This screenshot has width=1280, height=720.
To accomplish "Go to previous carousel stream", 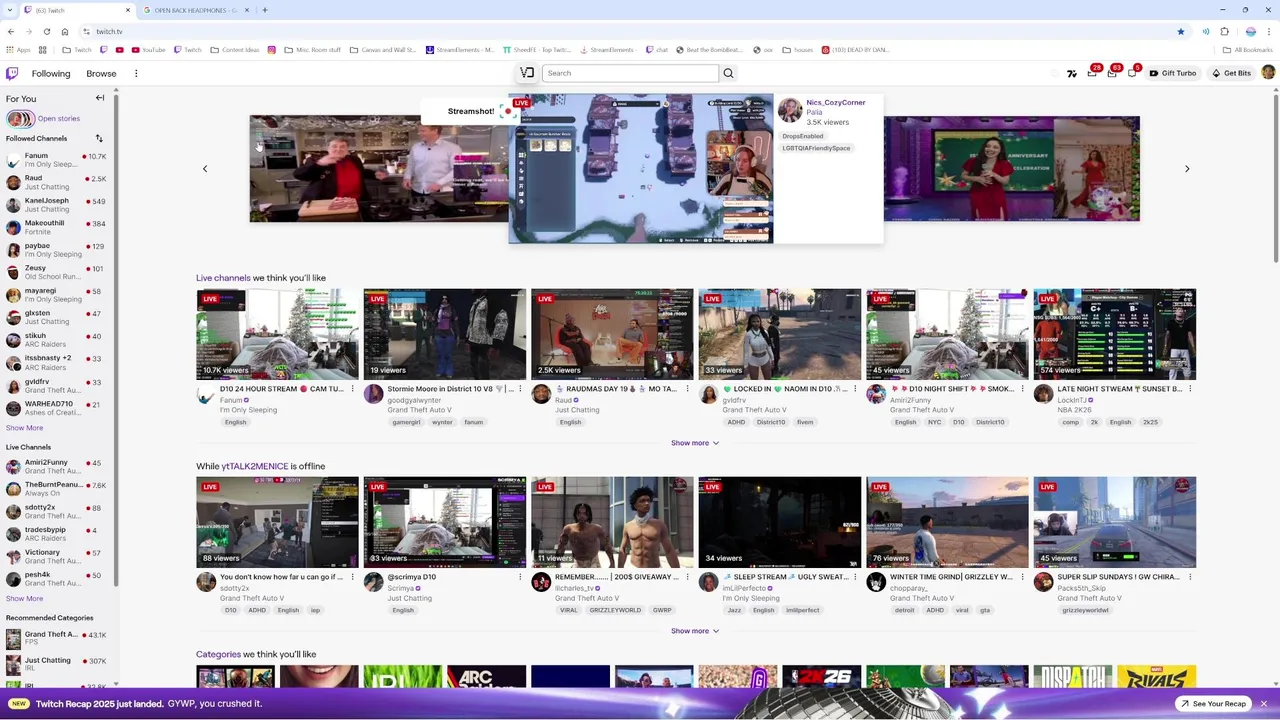I will [x=205, y=169].
